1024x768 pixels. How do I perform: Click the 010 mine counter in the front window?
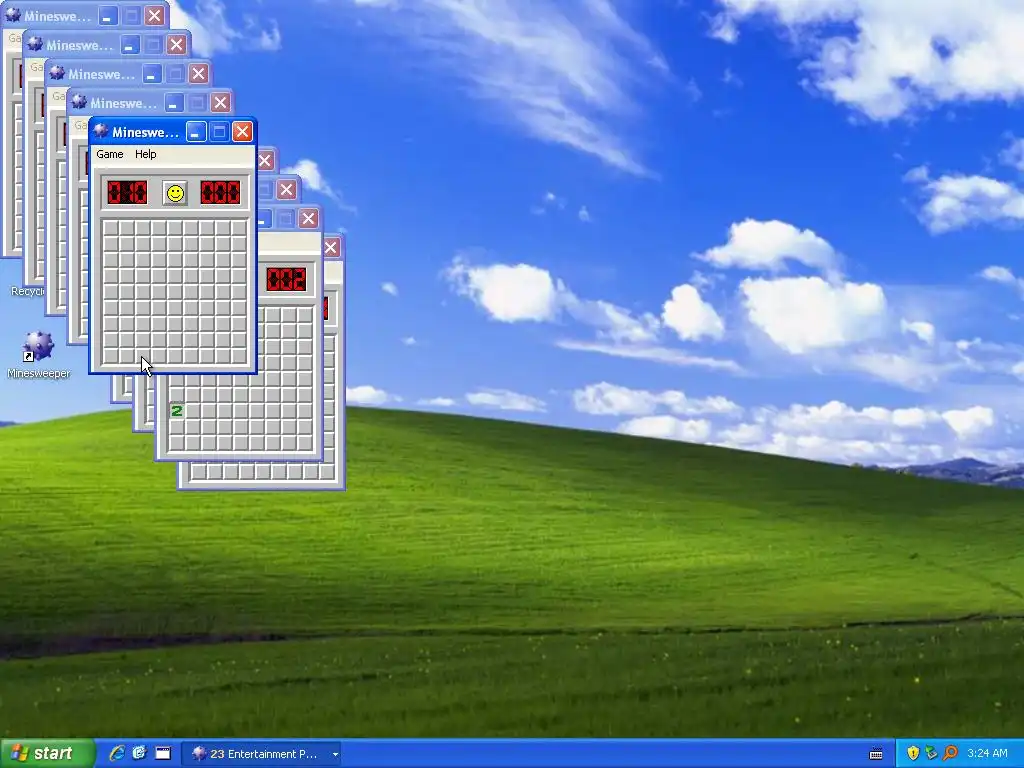[127, 193]
